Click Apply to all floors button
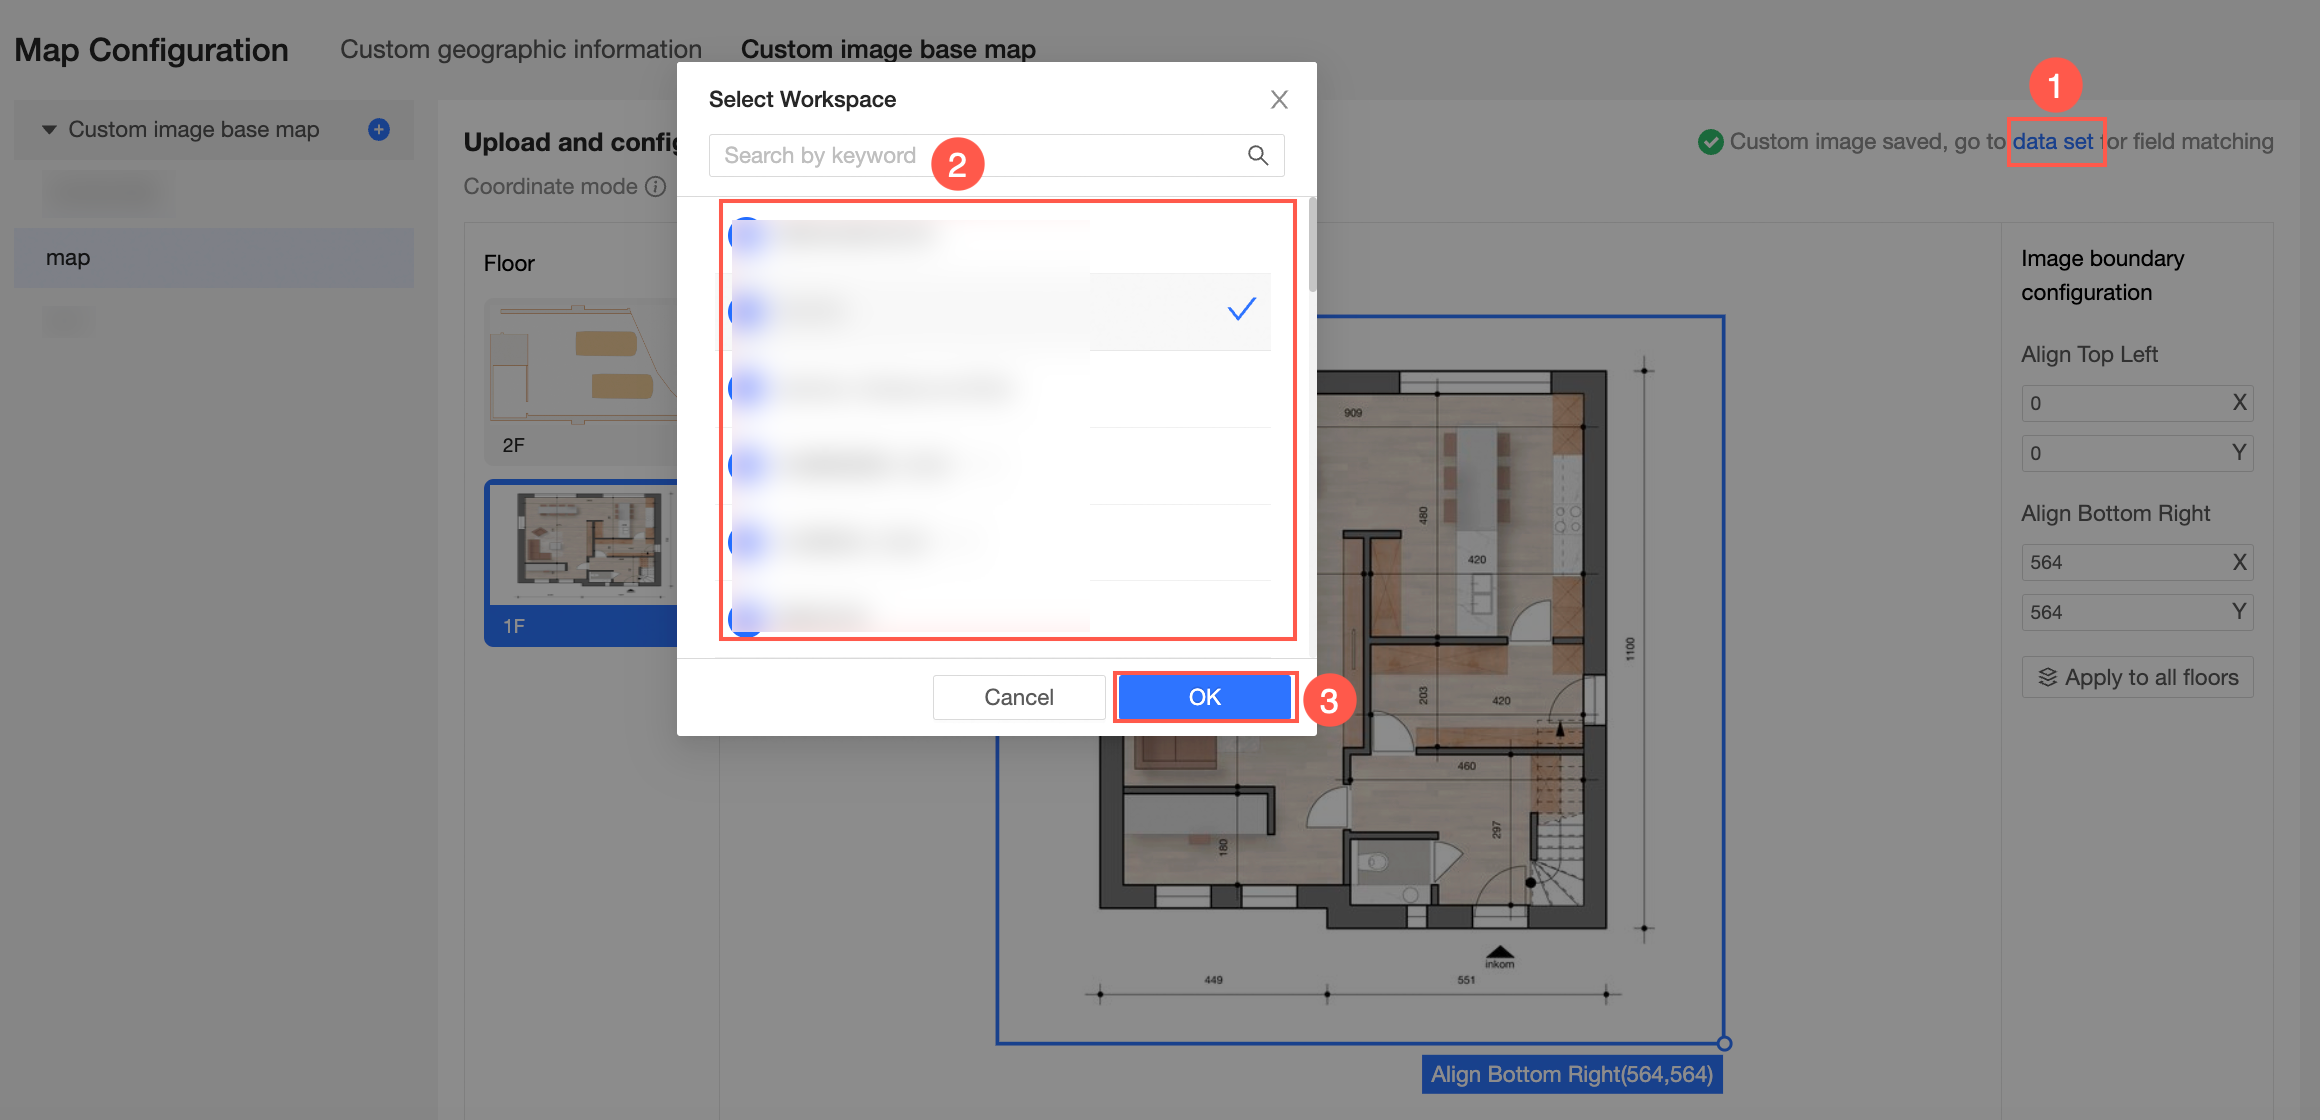2320x1120 pixels. point(2137,677)
